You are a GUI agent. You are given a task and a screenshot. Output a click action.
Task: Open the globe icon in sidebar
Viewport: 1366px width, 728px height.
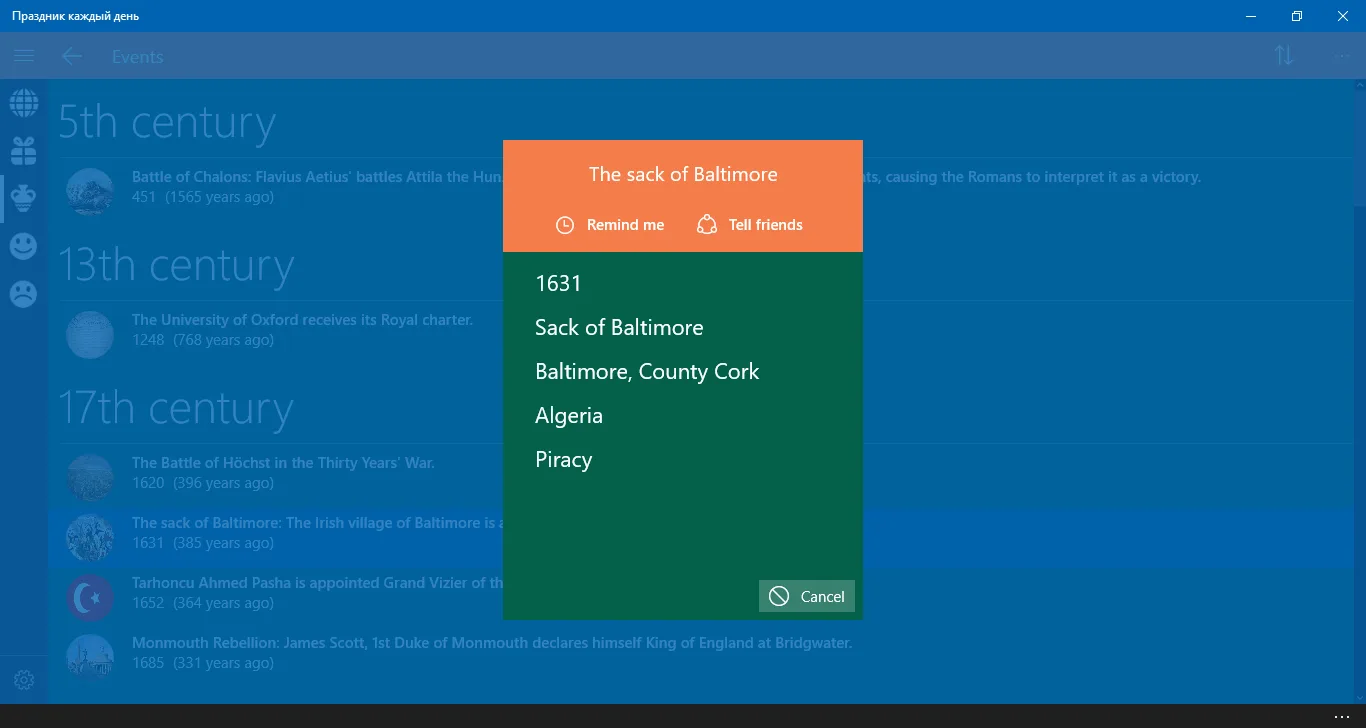(x=24, y=102)
